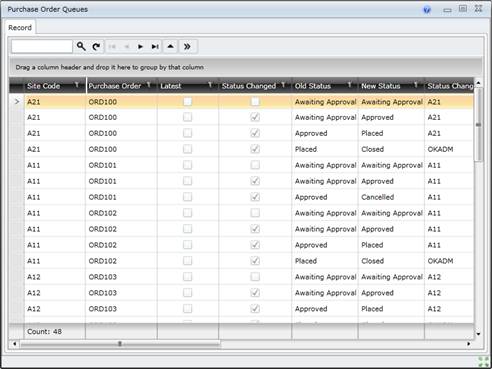492x369 pixels.
Task: Sort by New Status column header
Action: pos(381,86)
